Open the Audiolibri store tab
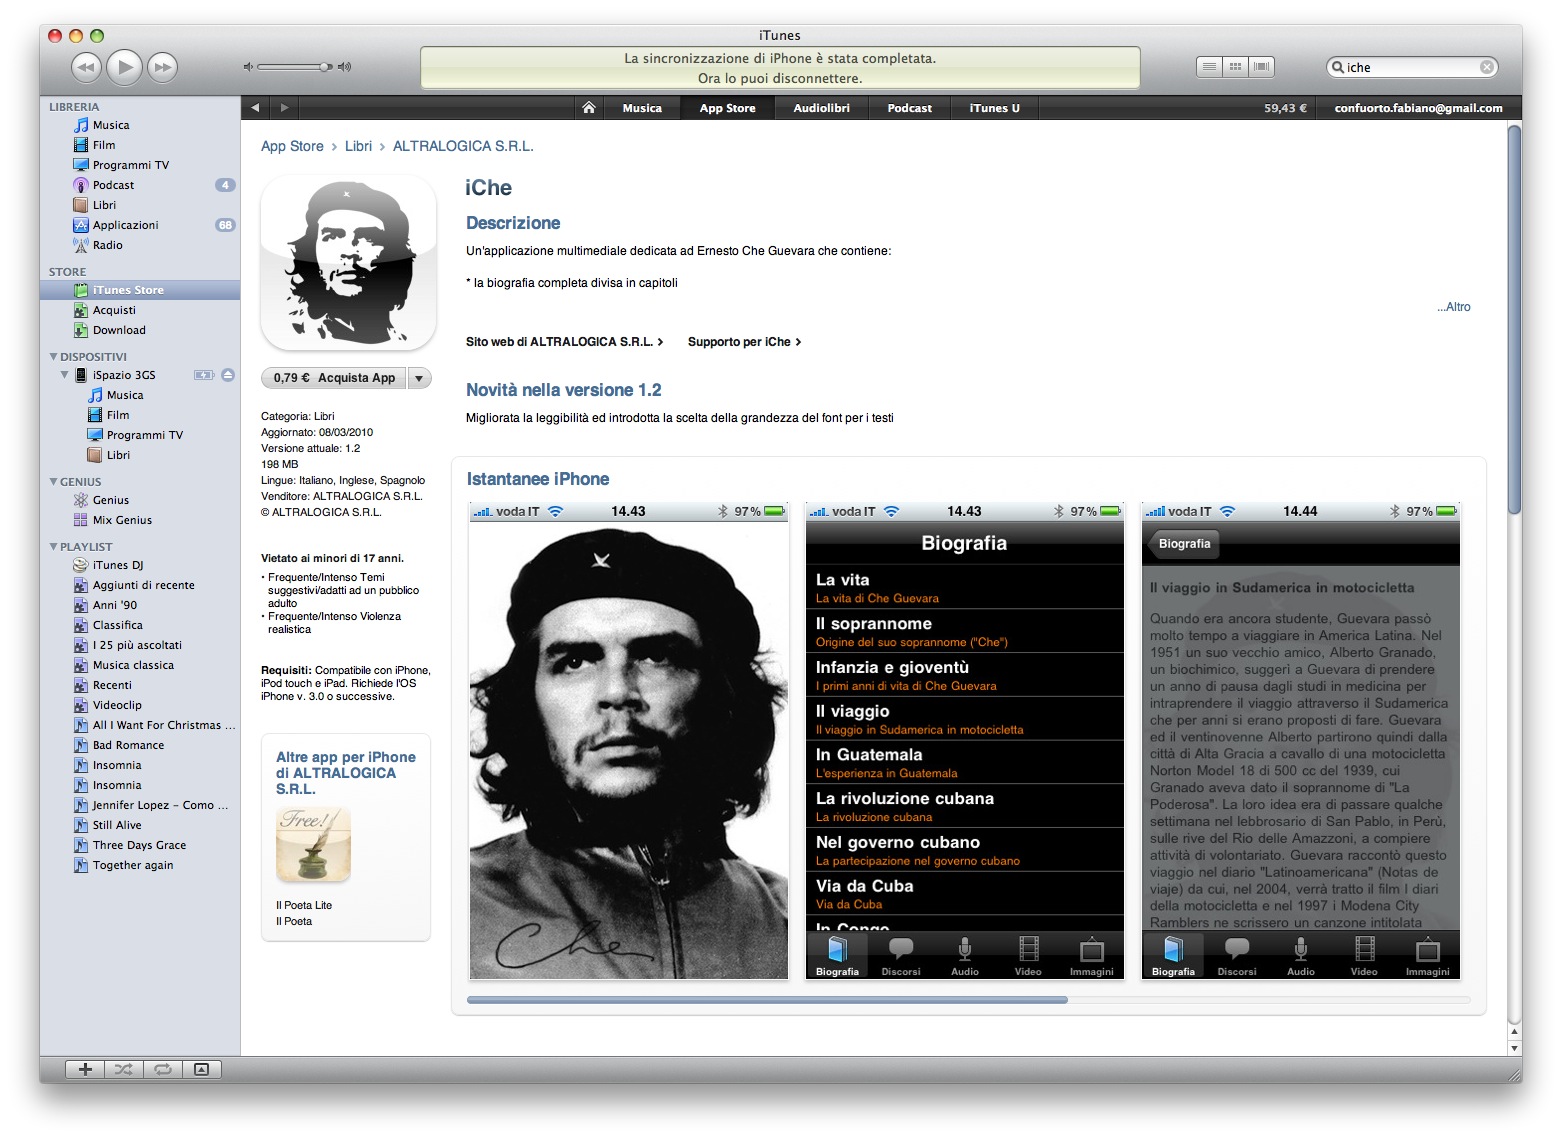 coord(822,108)
